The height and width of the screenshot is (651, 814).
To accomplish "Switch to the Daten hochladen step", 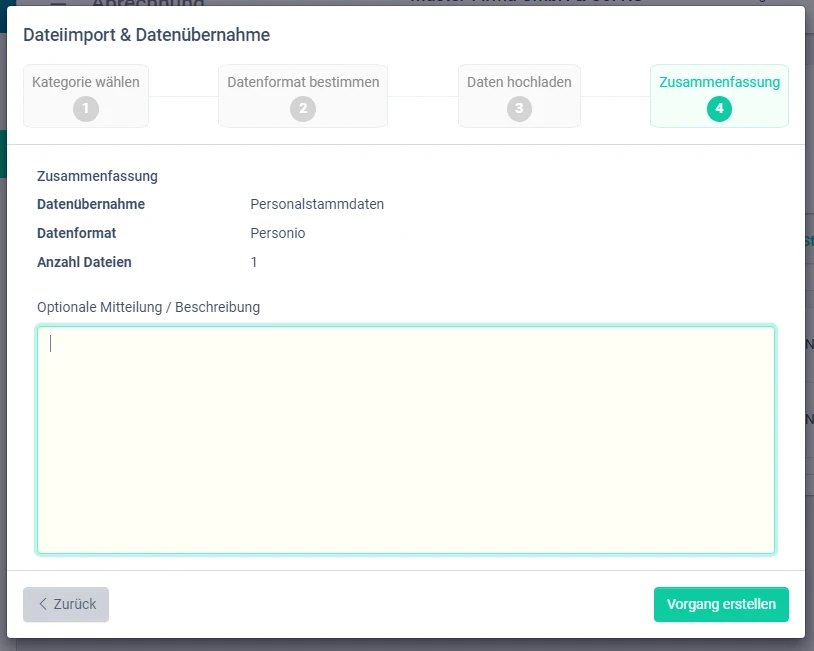I will tap(519, 83).
